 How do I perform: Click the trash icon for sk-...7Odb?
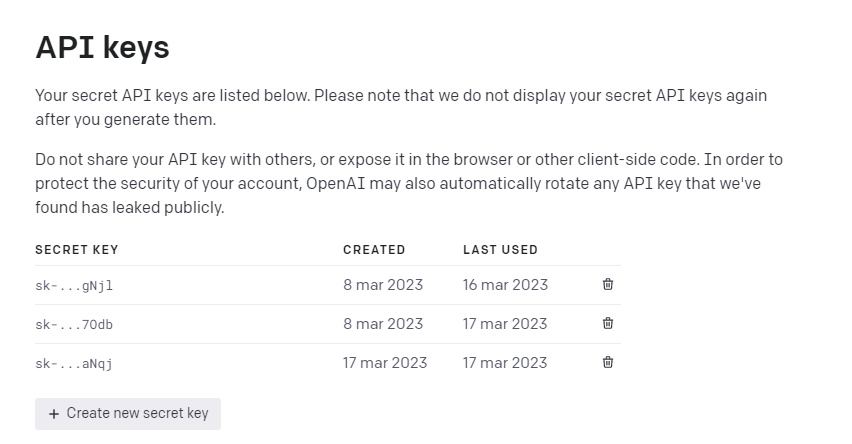(608, 323)
